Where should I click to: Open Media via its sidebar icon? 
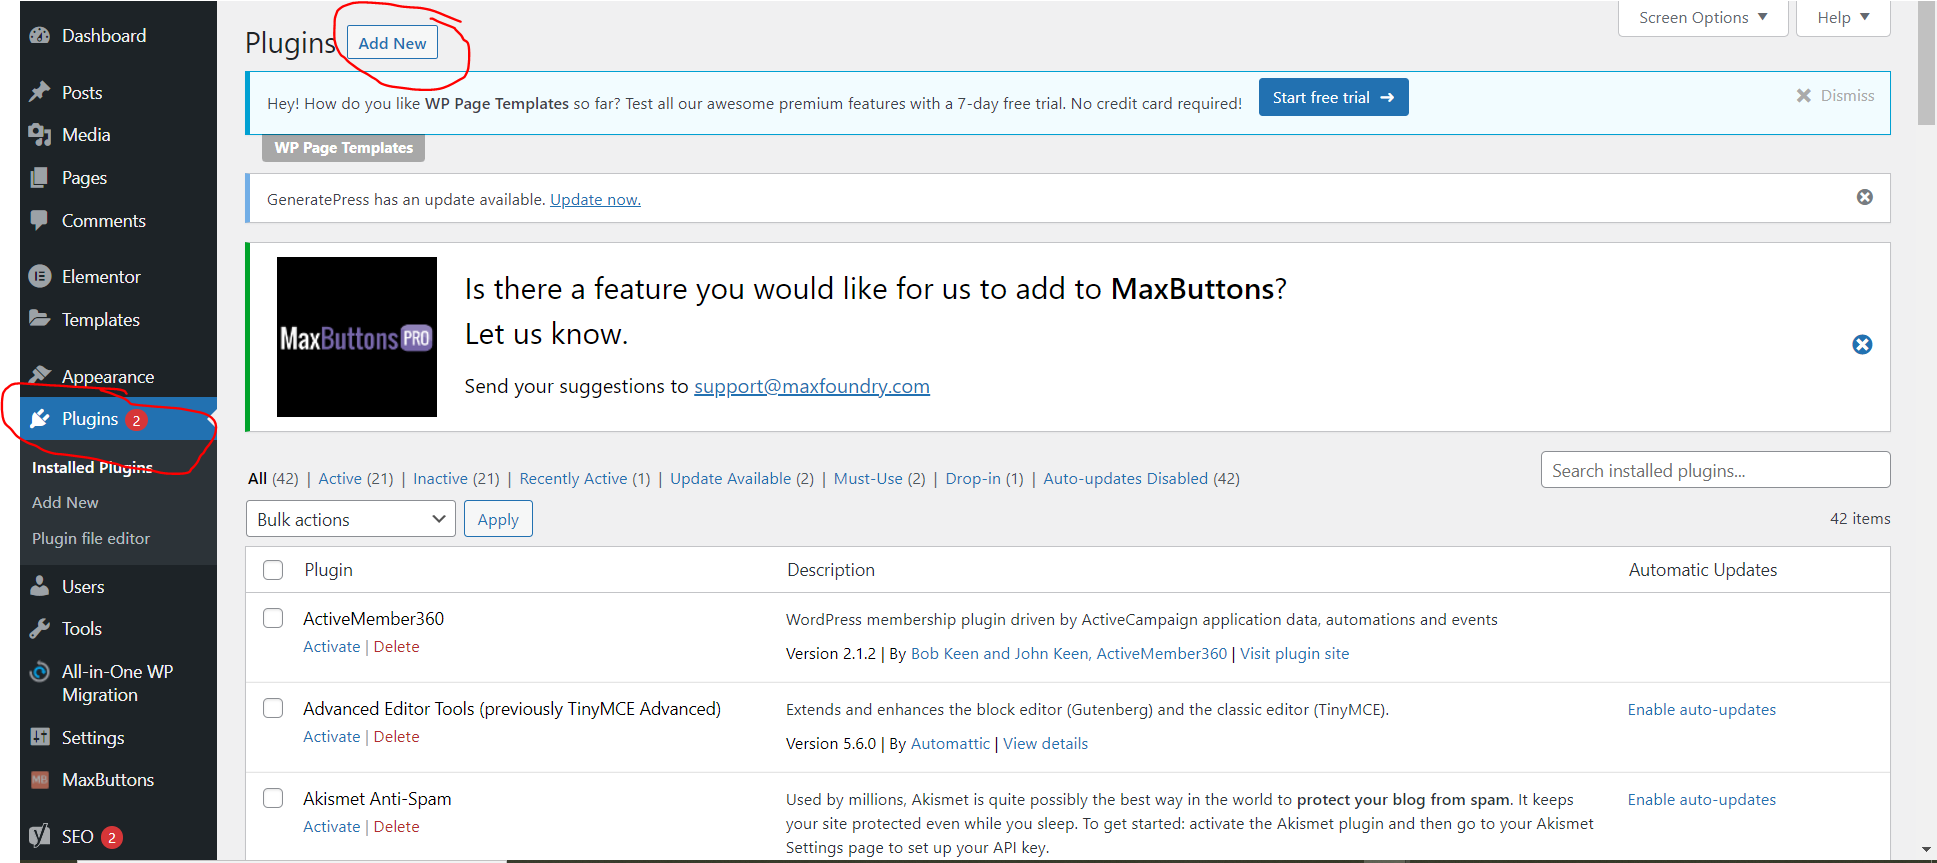pyautogui.click(x=40, y=135)
